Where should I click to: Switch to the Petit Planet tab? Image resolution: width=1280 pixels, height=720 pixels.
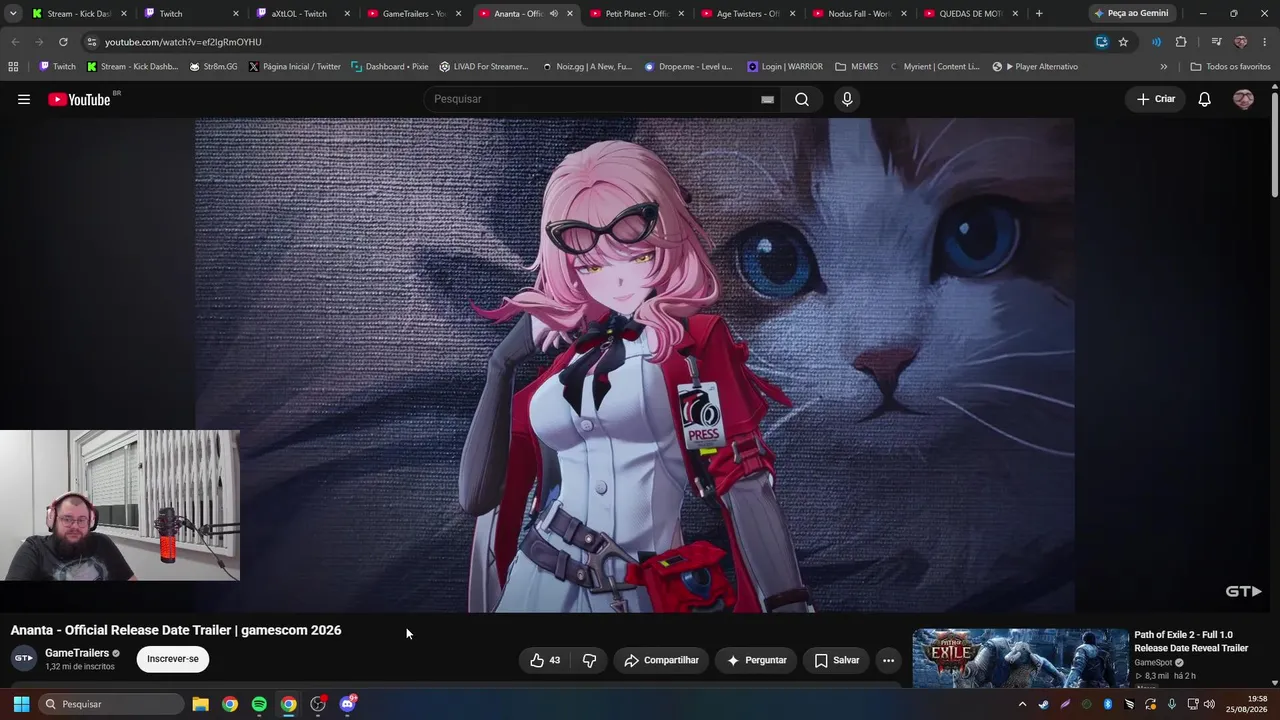click(x=637, y=14)
